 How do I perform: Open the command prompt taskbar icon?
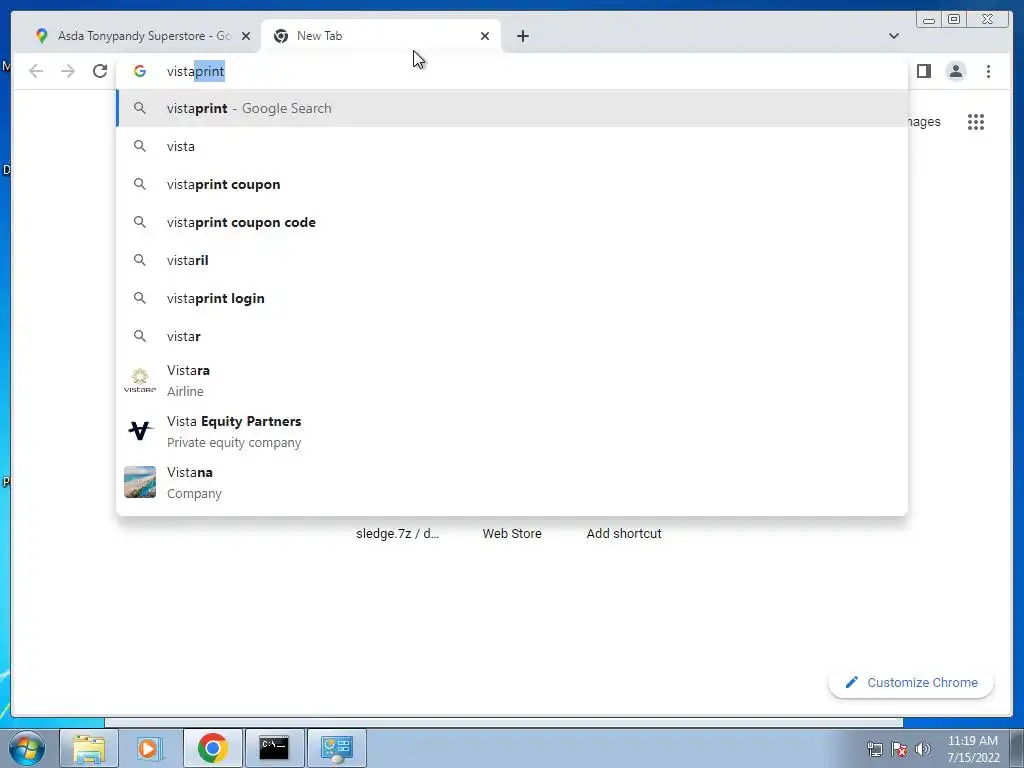[274, 748]
